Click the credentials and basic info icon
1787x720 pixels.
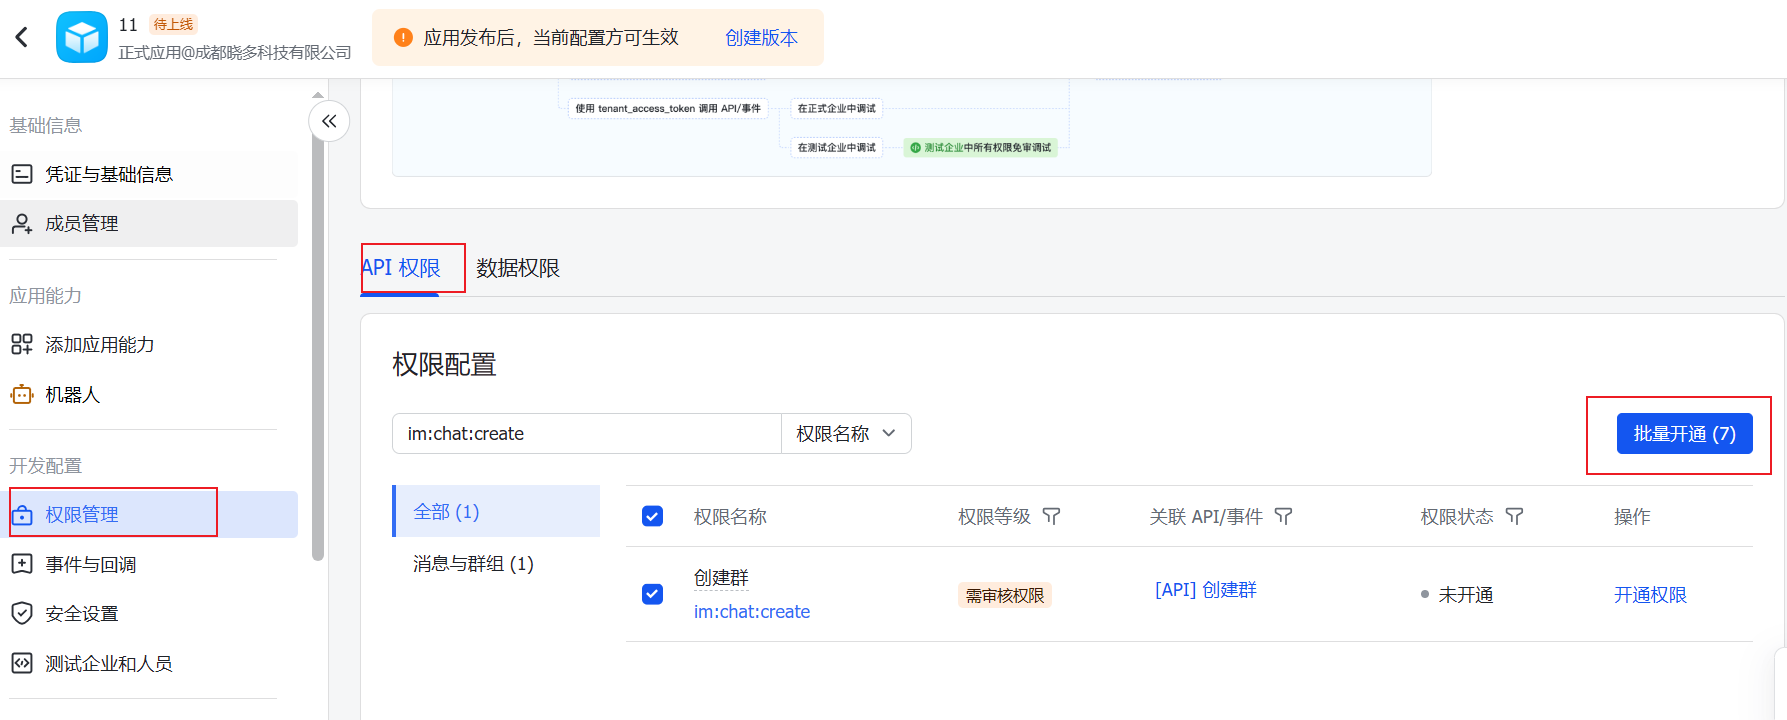(x=22, y=174)
